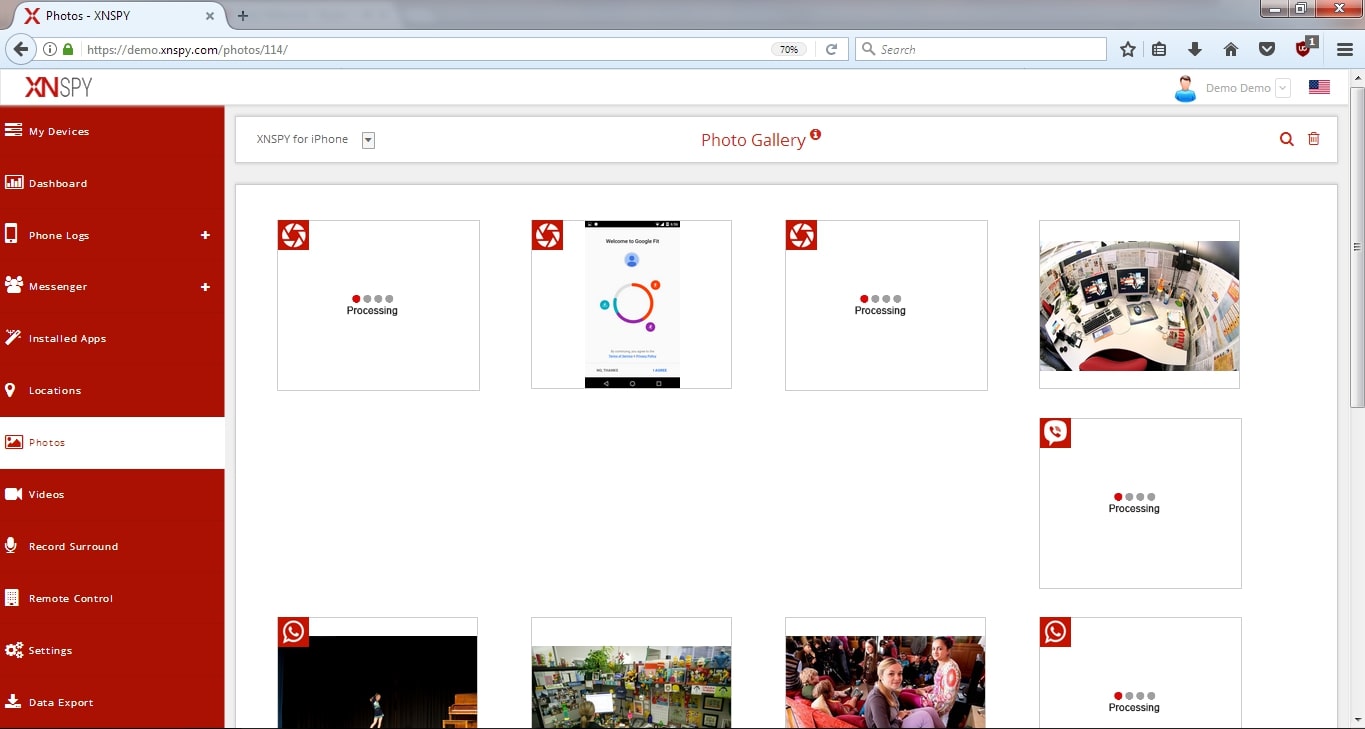Click the Installed Apps wand icon
1365x729 pixels.
click(13, 337)
